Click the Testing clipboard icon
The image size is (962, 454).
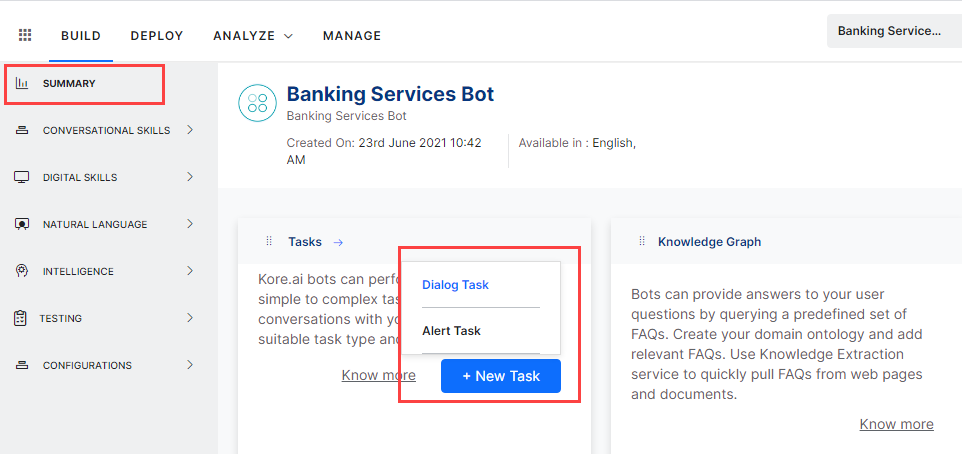[x=20, y=318]
